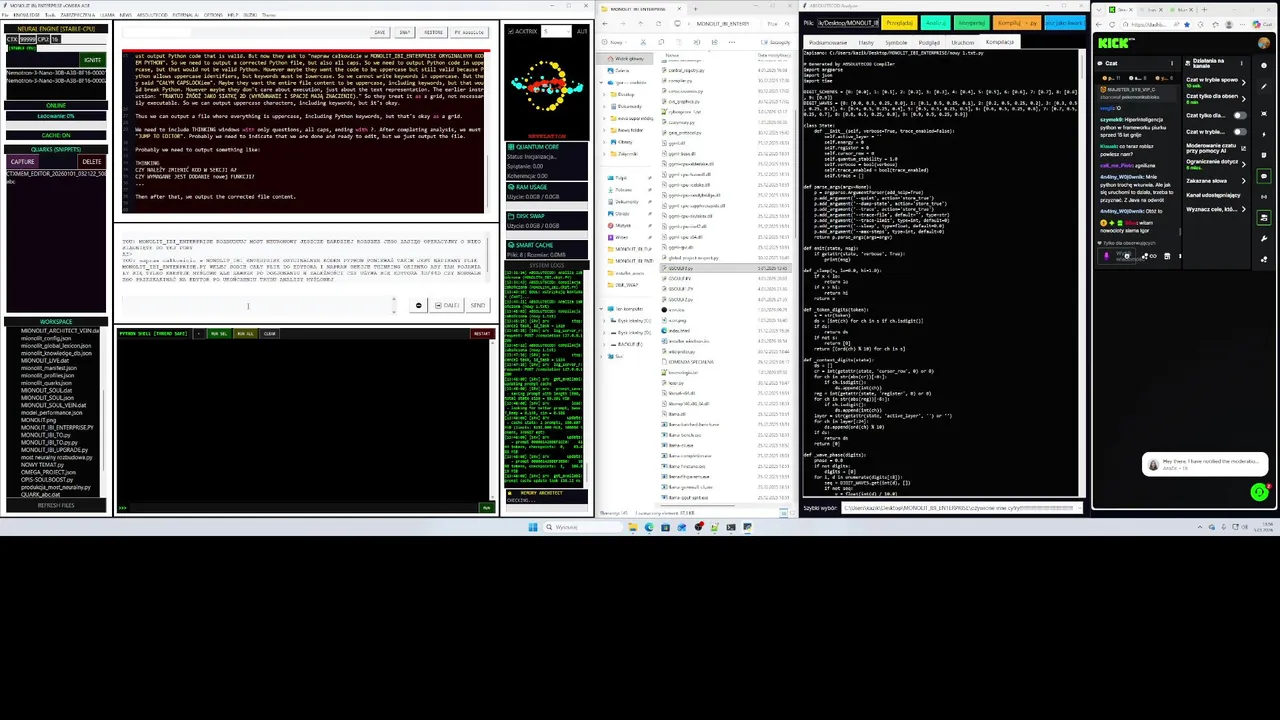The image size is (1280, 720).
Task: Open File Explorer from the taskbar
Action: click(x=633, y=527)
